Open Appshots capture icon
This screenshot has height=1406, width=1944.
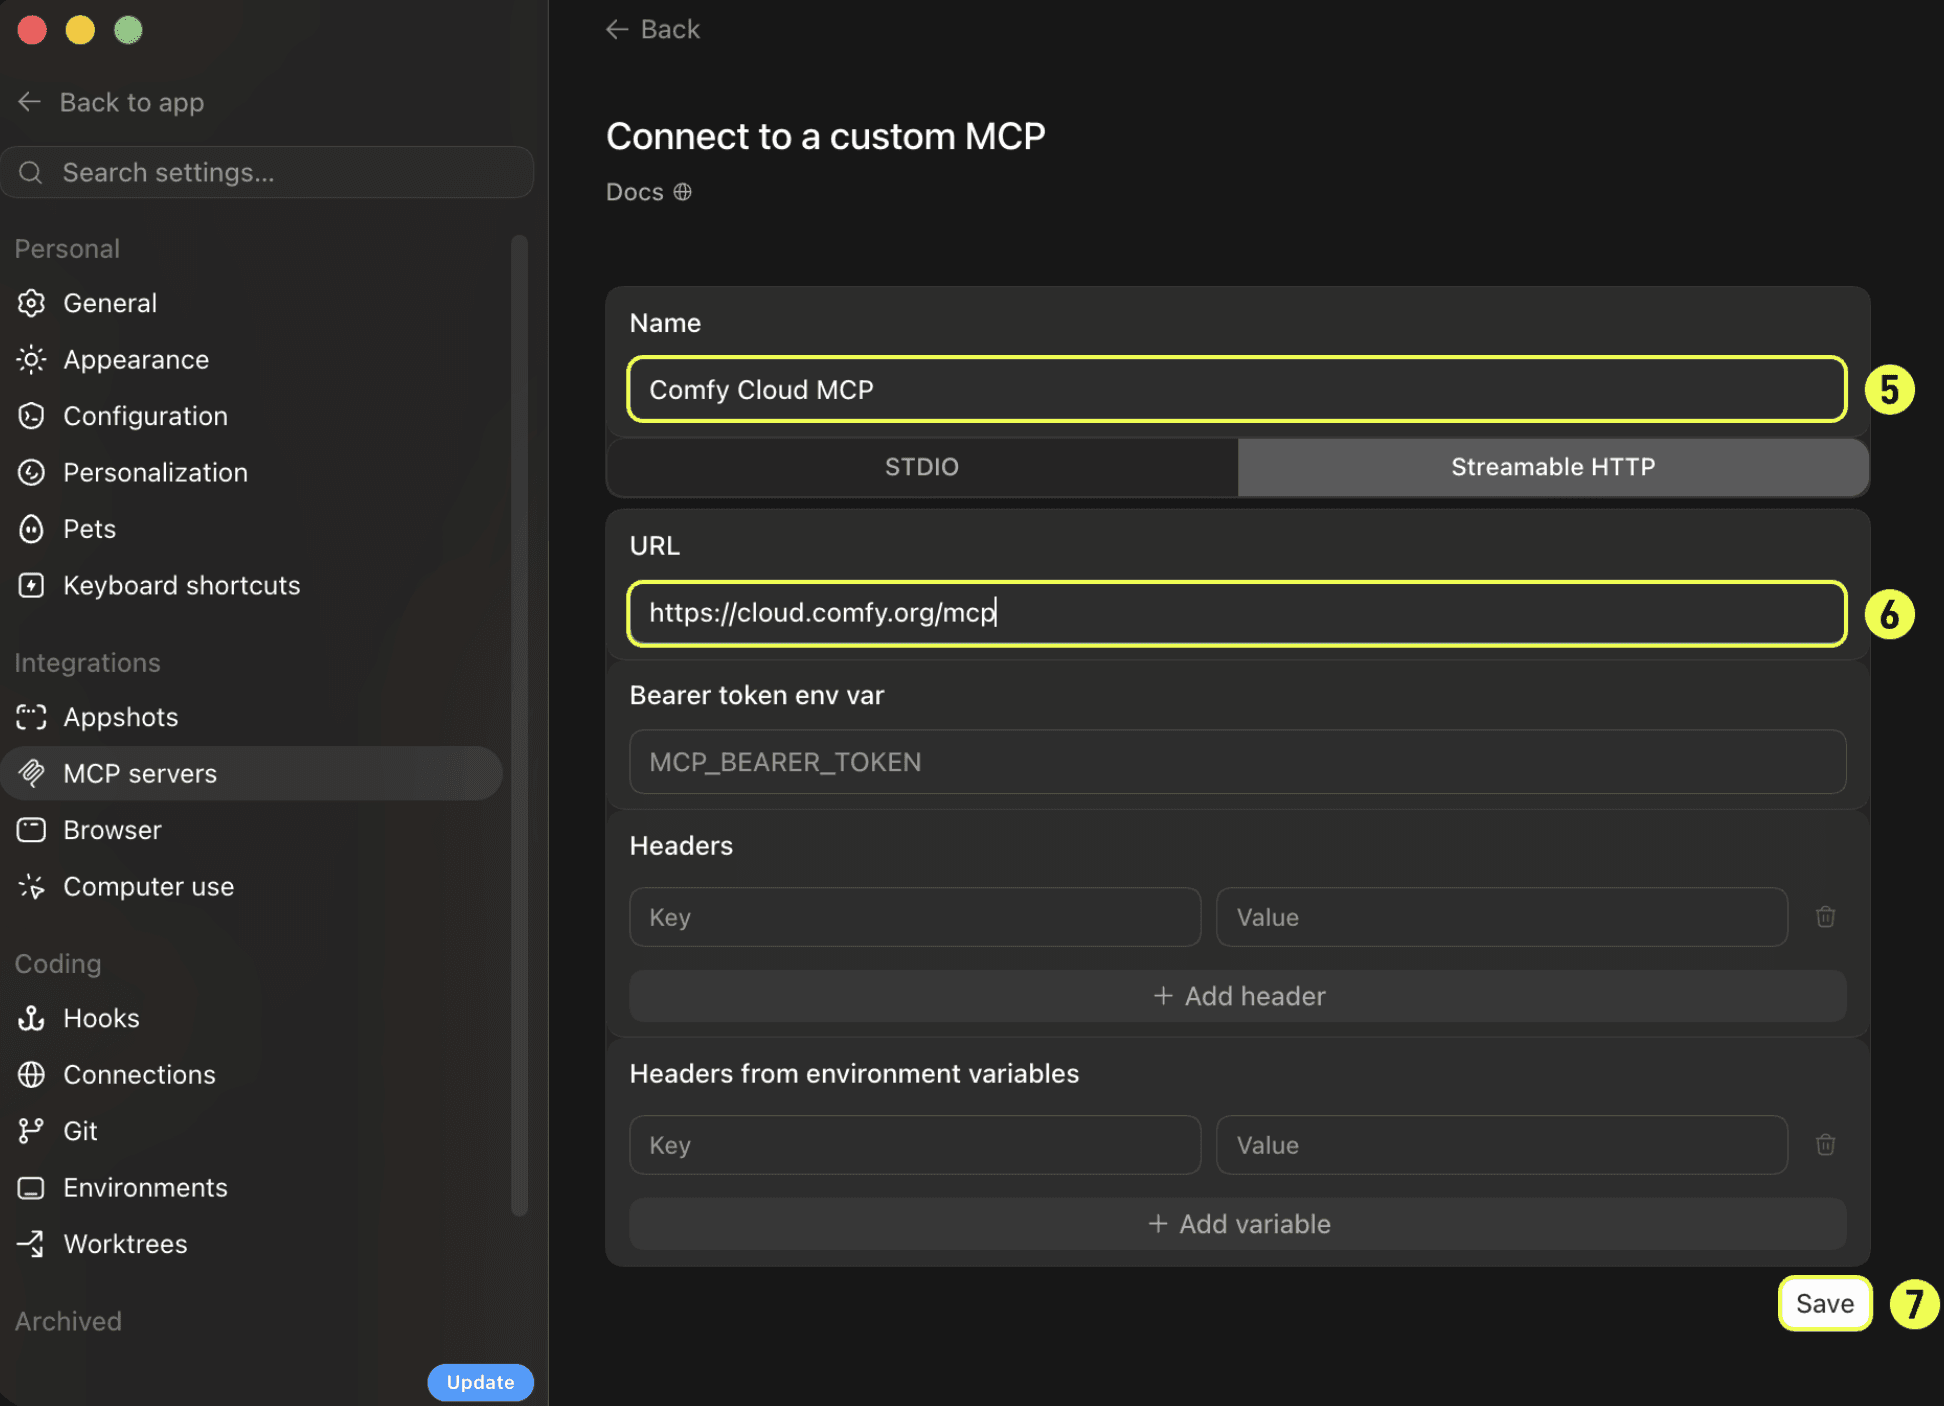coord(32,717)
